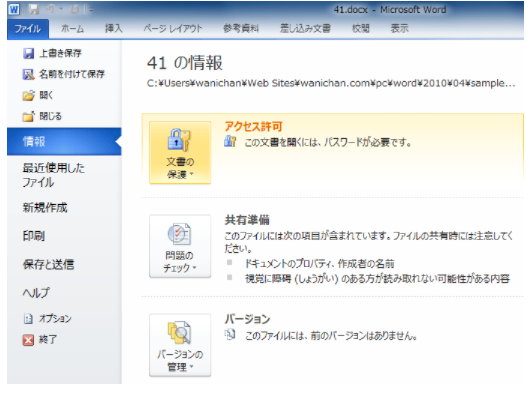Open the バージョンの管理 dropdown button

coord(180,345)
